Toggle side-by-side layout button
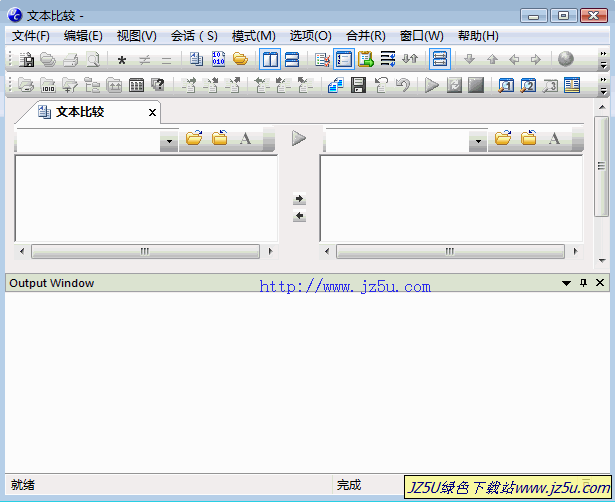Screen dimensions: 615x502 pyautogui.click(x=270, y=59)
